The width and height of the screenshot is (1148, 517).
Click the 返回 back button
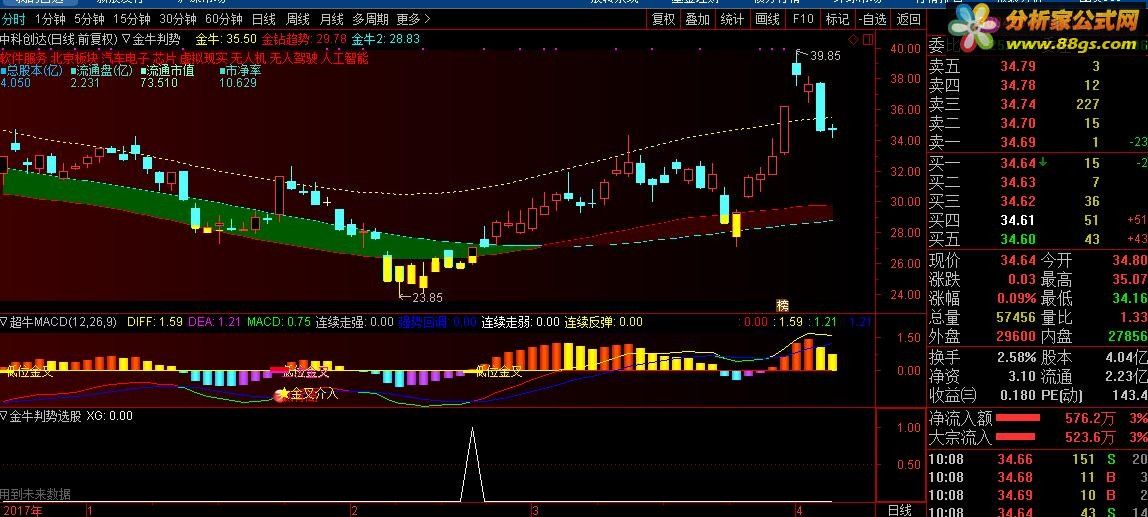(908, 20)
